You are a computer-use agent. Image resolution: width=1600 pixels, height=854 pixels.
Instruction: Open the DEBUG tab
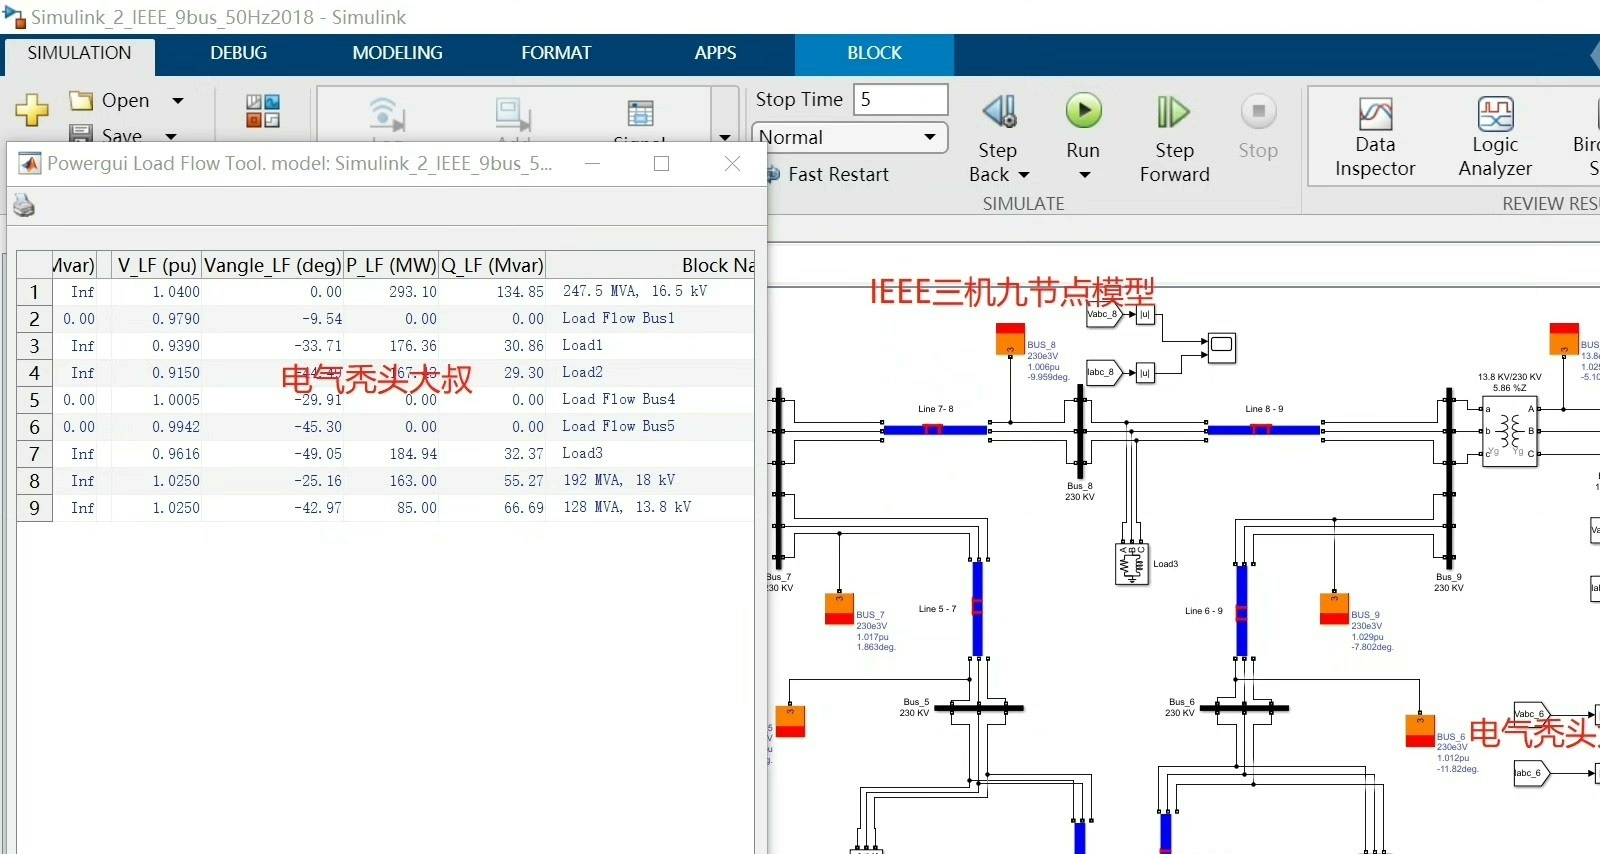click(238, 53)
